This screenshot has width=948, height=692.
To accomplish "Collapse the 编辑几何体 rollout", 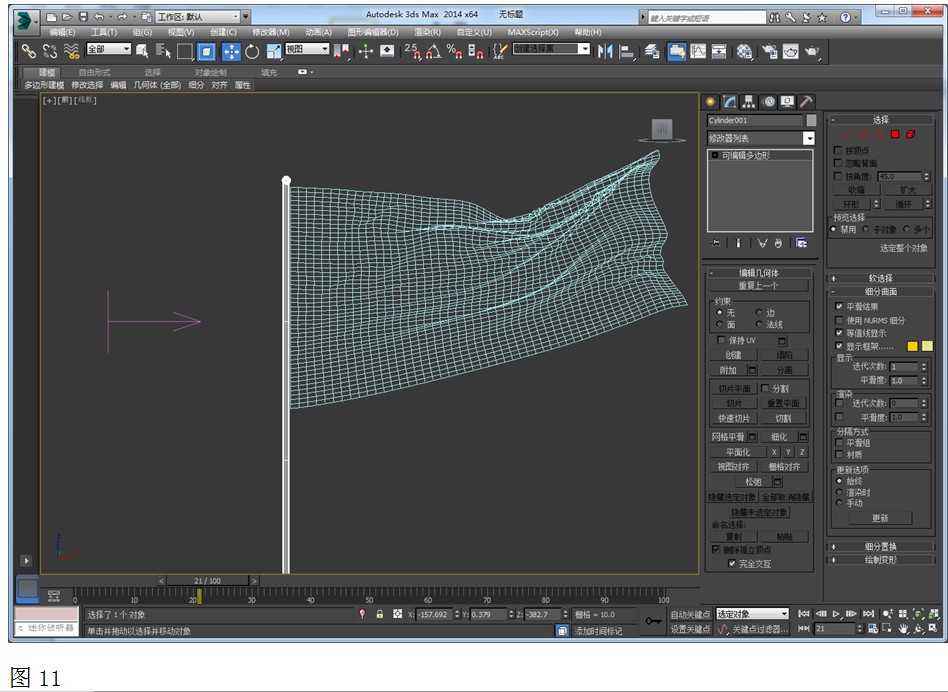I will click(x=759, y=273).
